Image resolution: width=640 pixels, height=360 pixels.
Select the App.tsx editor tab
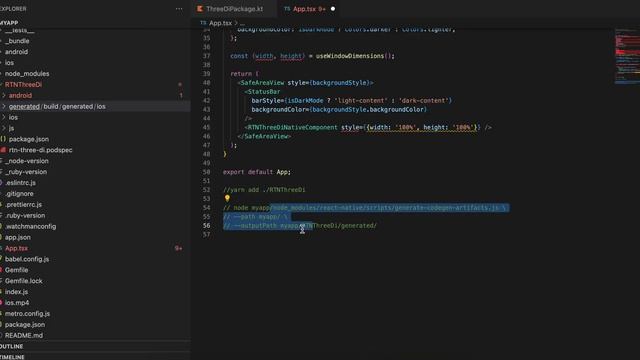click(x=309, y=9)
